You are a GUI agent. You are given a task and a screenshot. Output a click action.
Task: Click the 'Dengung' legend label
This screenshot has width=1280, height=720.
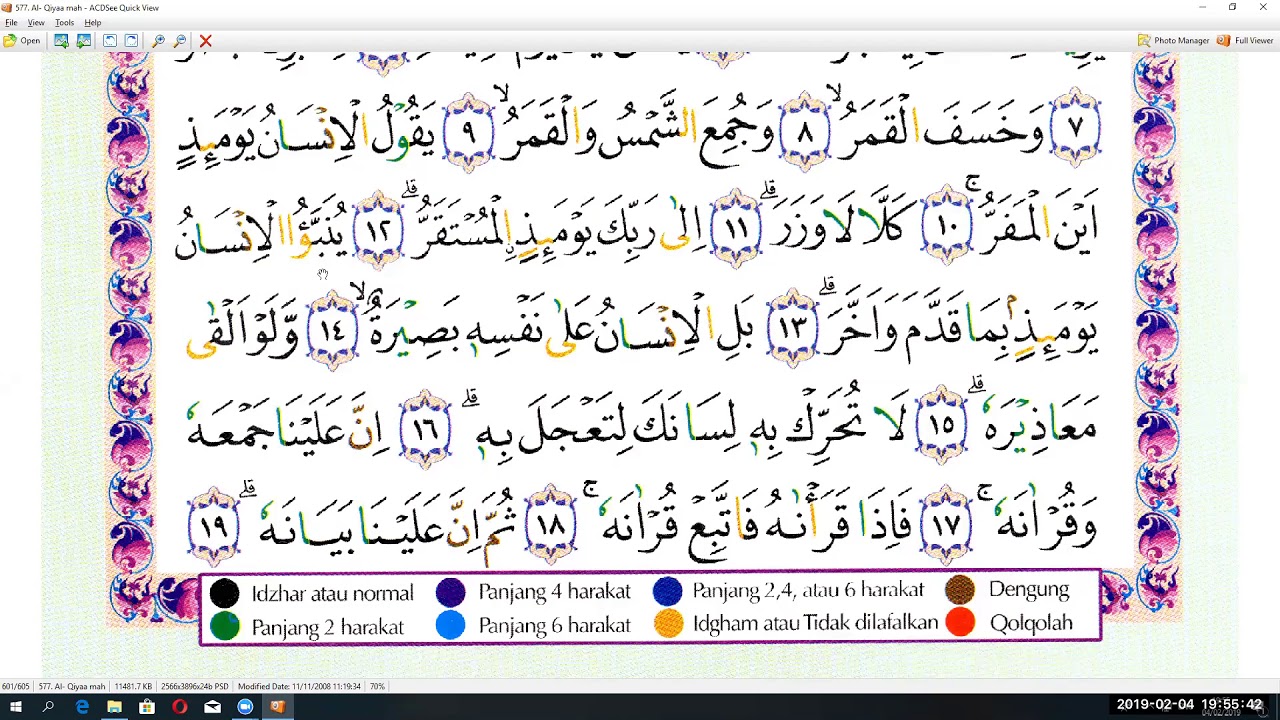[x=1029, y=589]
